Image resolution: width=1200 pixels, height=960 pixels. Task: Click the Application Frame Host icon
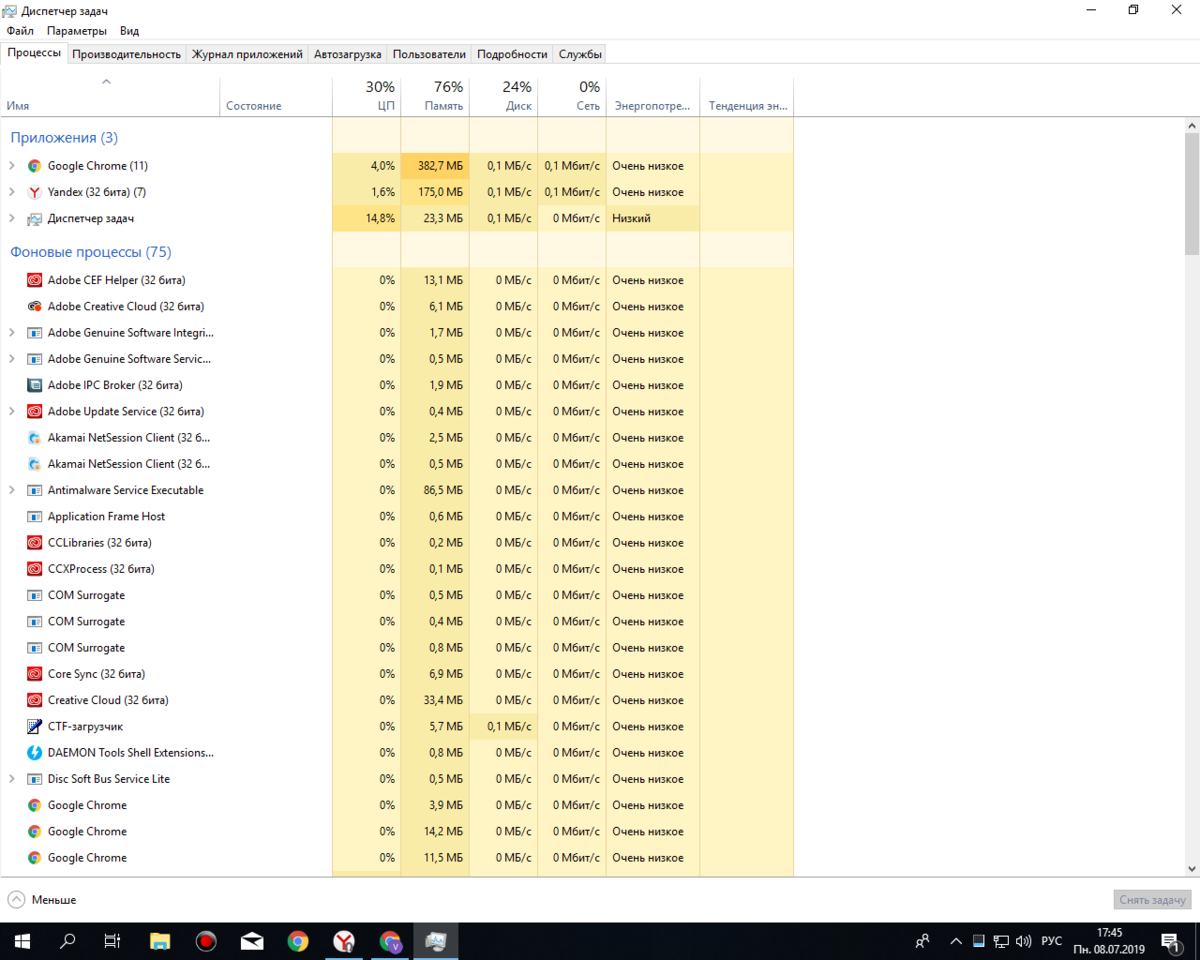pos(34,516)
